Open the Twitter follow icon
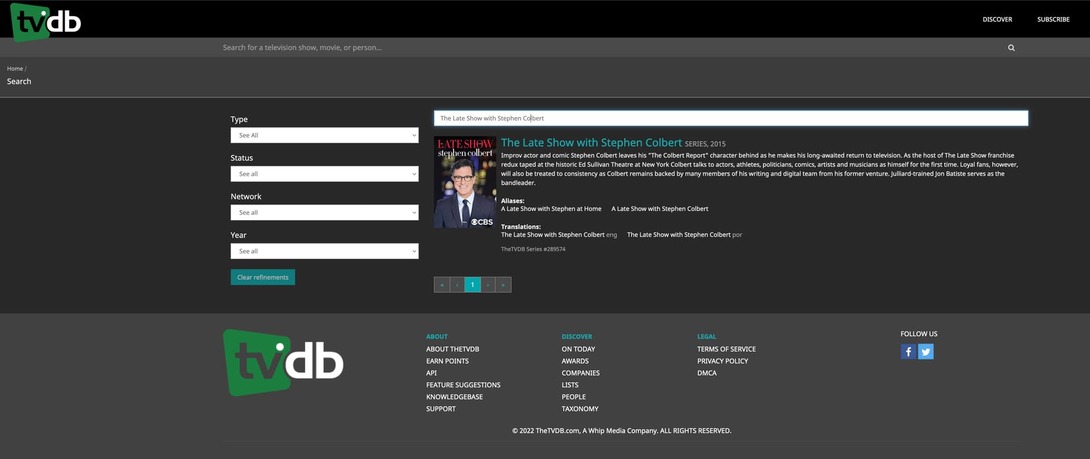 [926, 352]
